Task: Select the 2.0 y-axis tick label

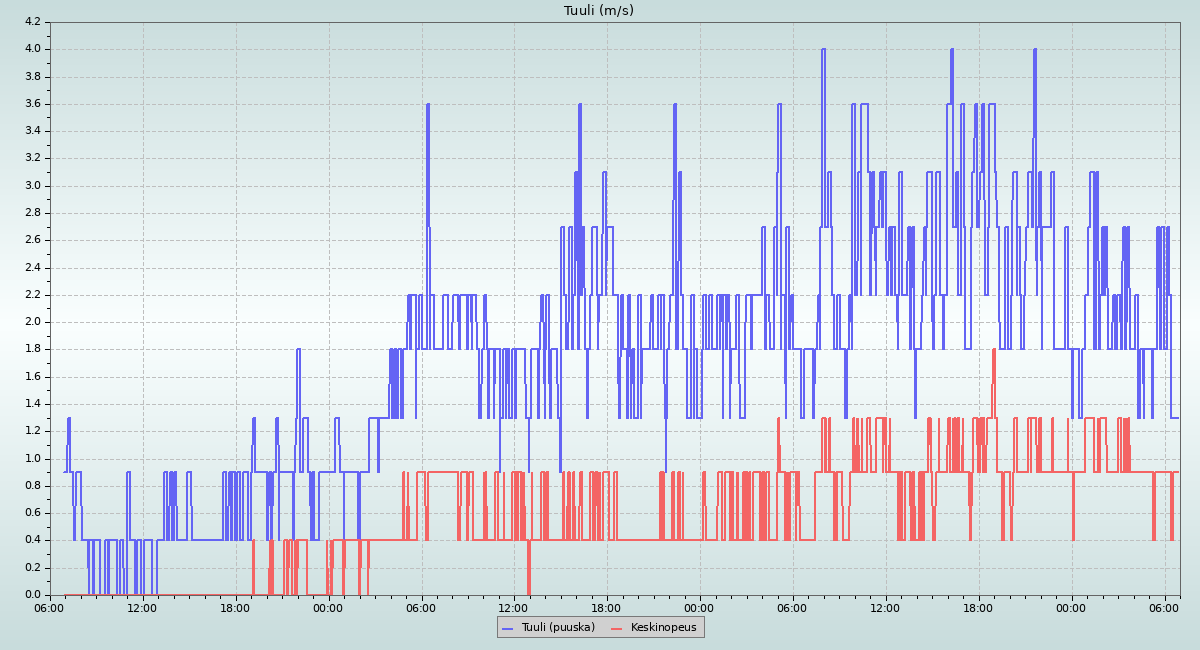Action: (x=32, y=321)
